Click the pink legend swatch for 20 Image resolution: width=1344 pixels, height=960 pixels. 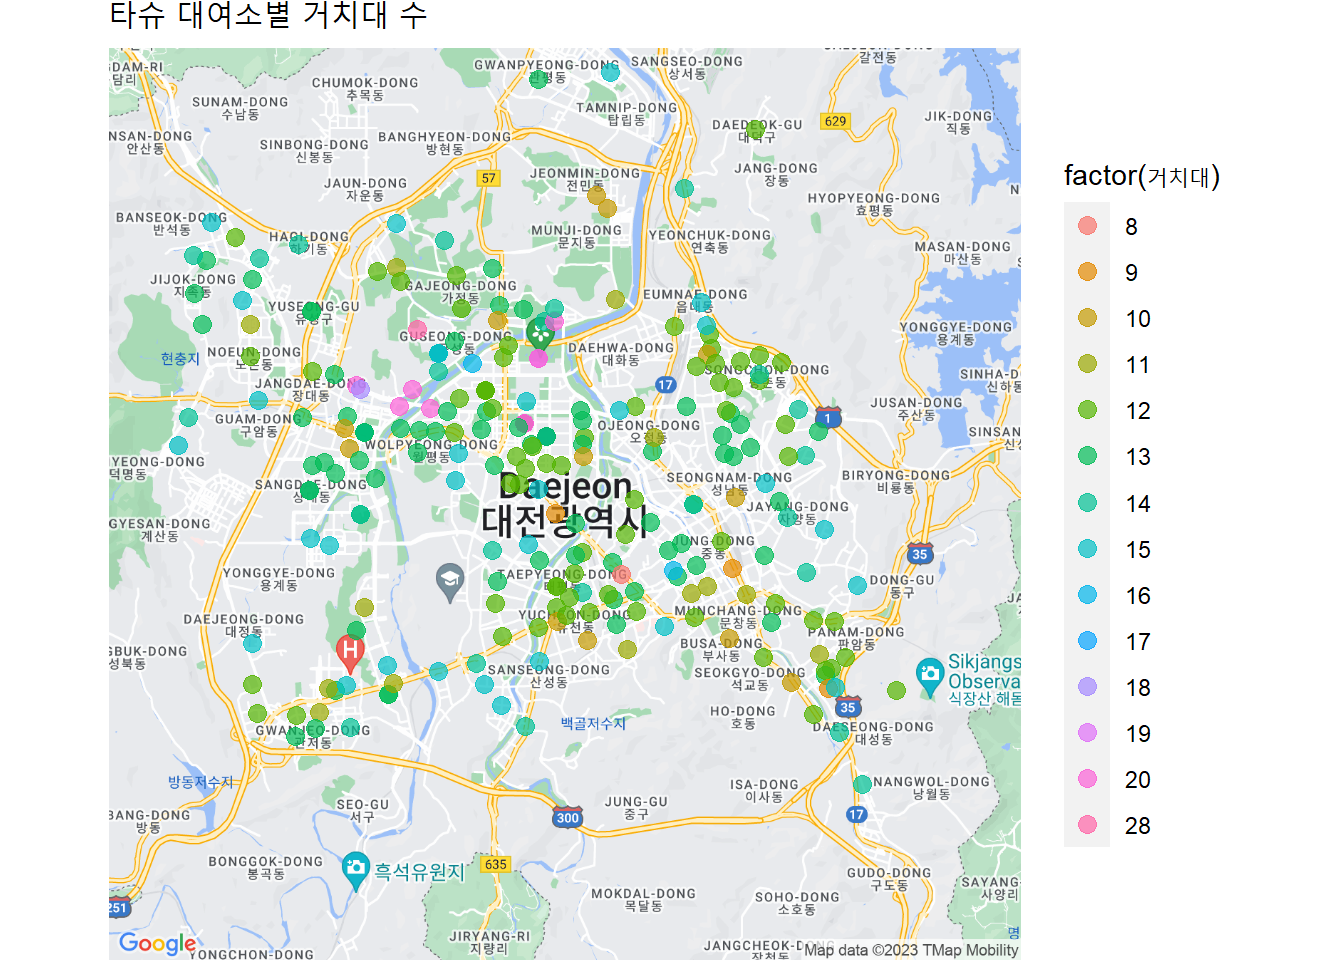point(1087,779)
